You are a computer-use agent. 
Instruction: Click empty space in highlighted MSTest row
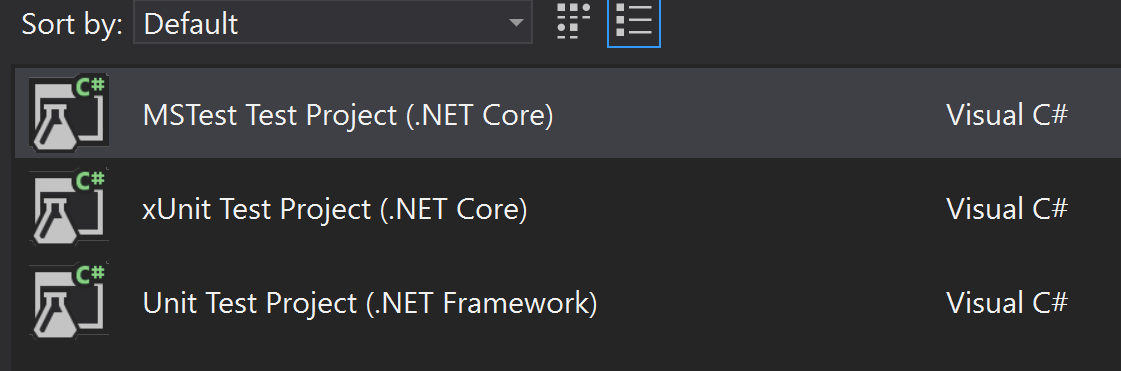click(751, 113)
